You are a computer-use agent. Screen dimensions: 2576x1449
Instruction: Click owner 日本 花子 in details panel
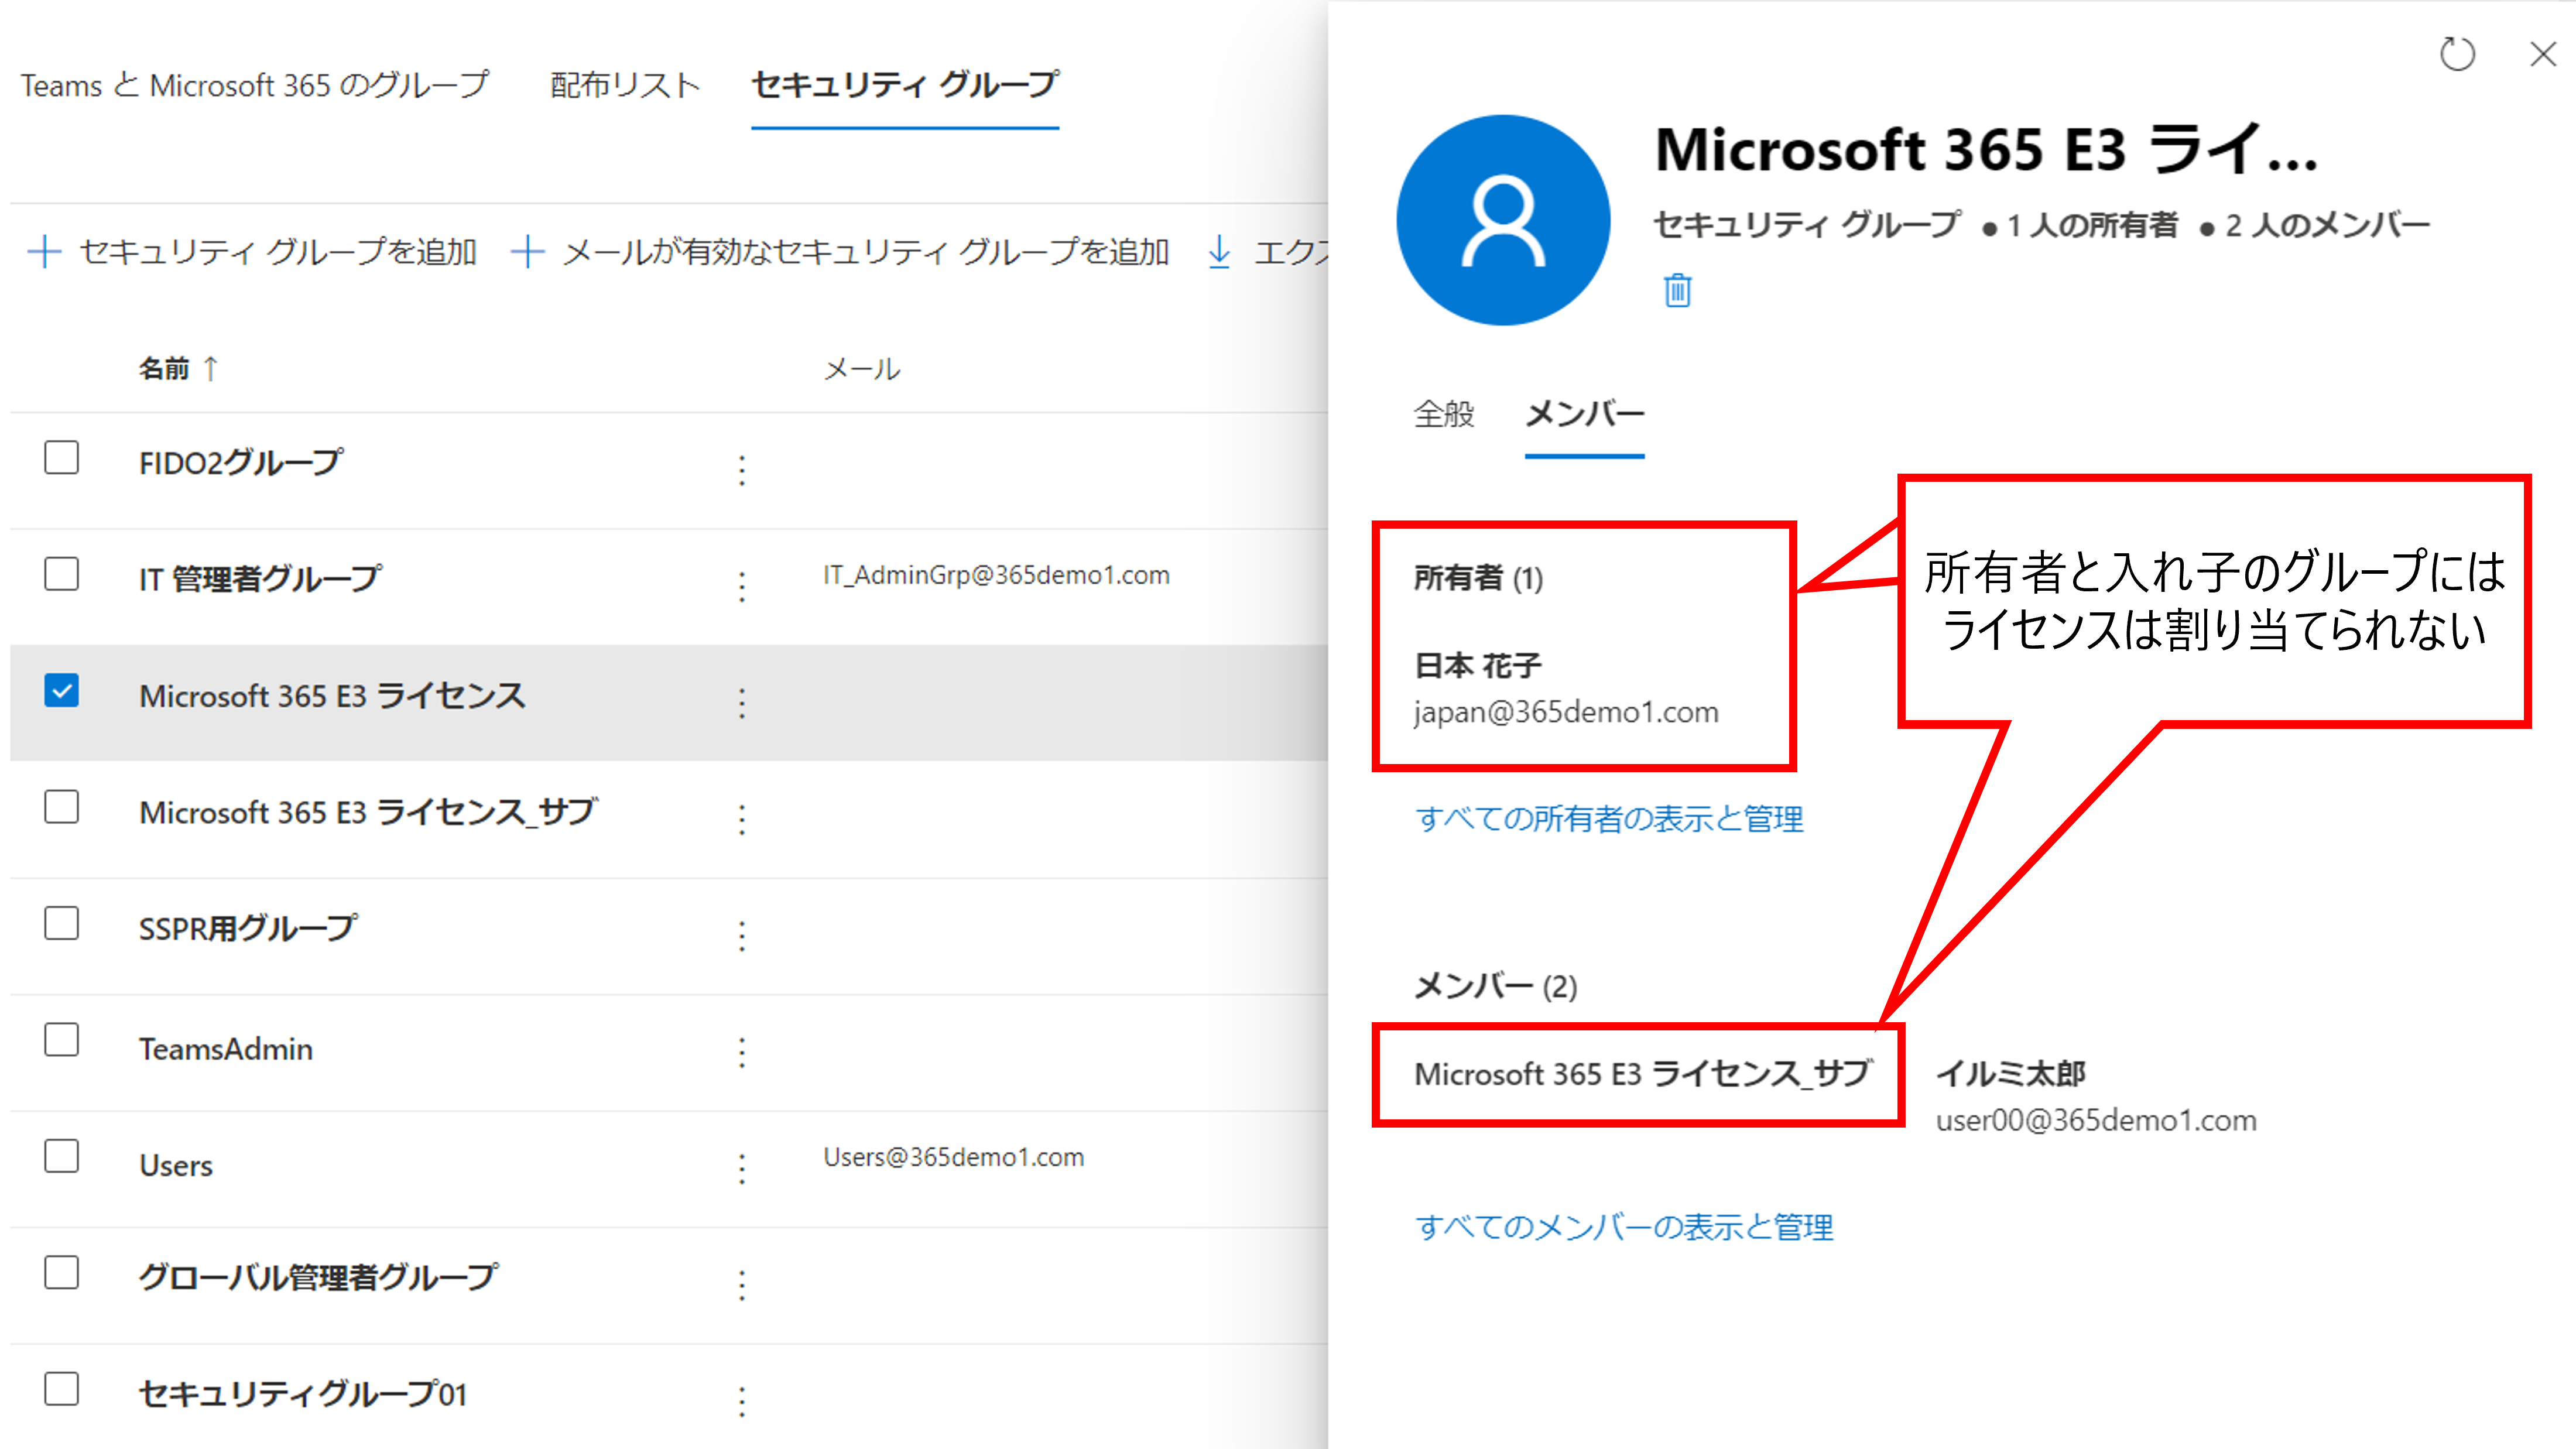(x=1477, y=665)
